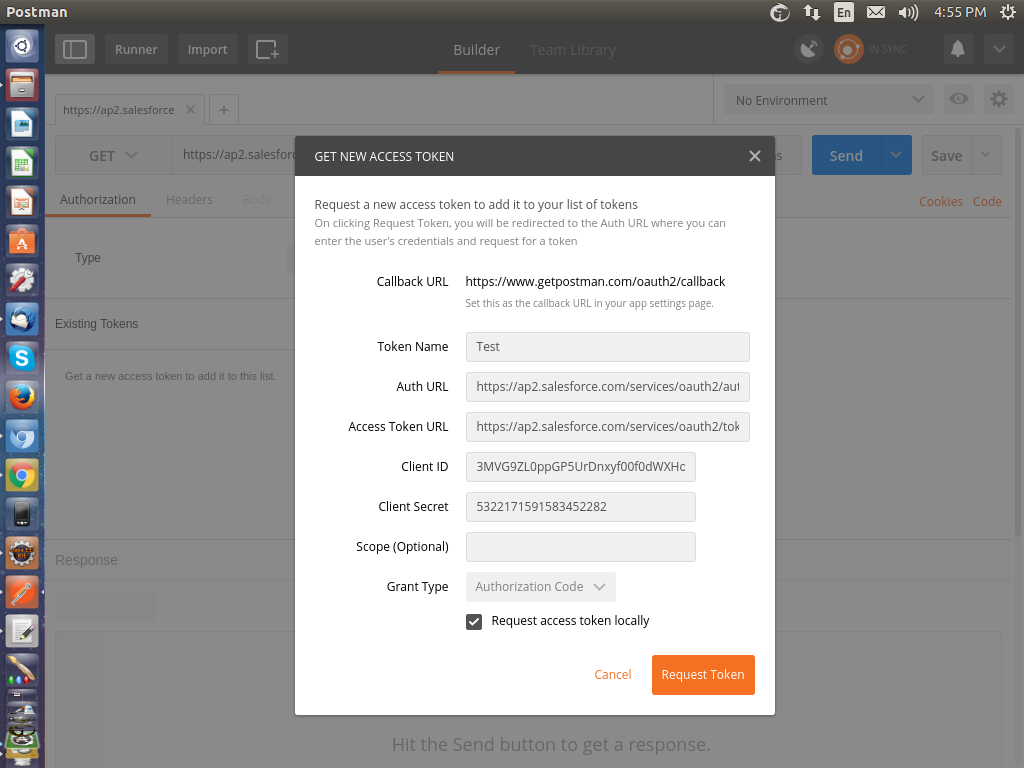Screen dimensions: 1024x768
Task: Switch to the Team Library tab
Action: pos(573,50)
